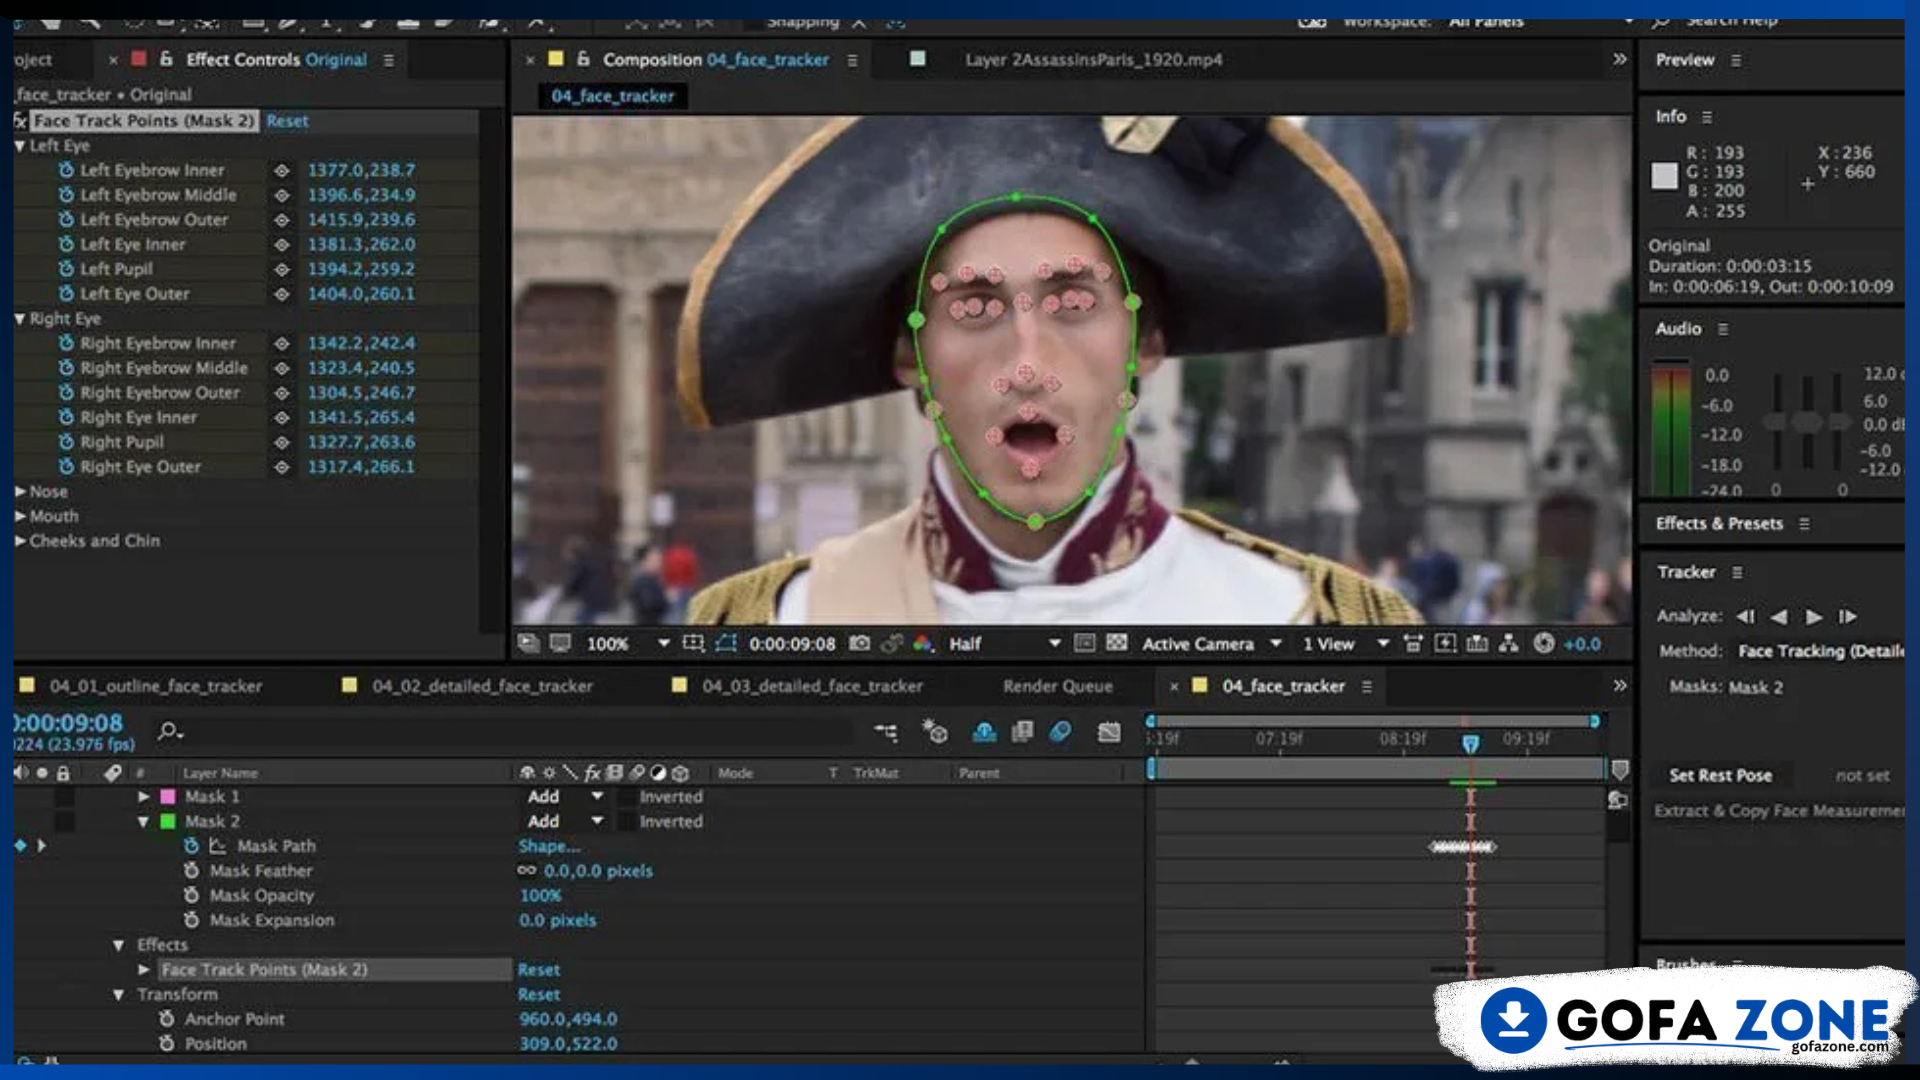Click the Shape... link for Mask Path
The image size is (1920, 1080).
[x=548, y=846]
